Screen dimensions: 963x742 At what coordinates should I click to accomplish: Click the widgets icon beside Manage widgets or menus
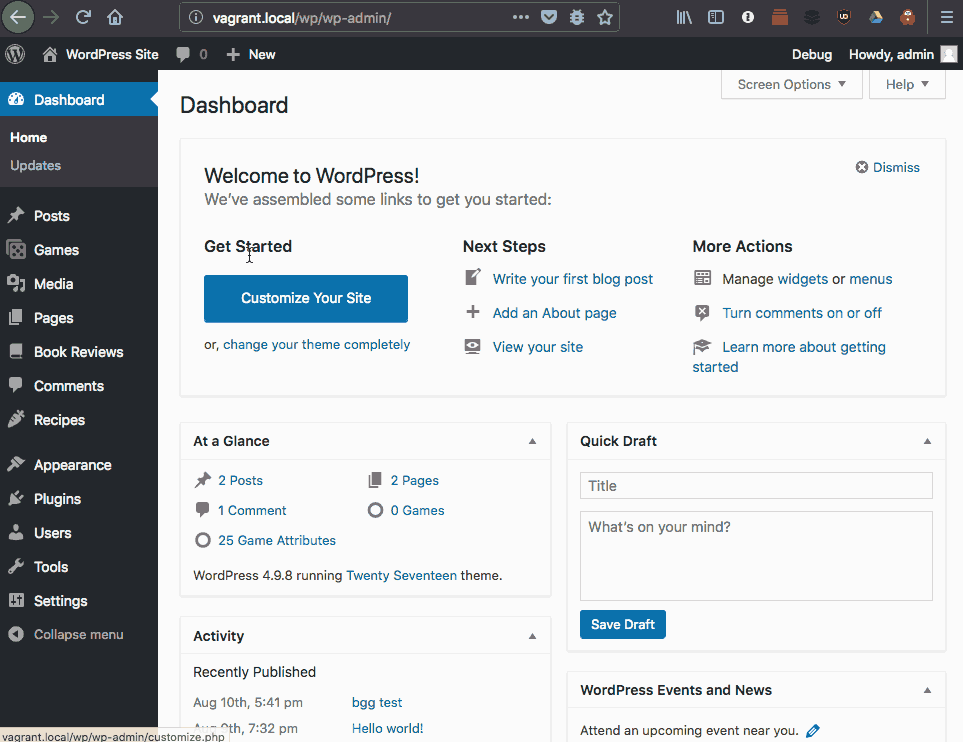coord(702,278)
